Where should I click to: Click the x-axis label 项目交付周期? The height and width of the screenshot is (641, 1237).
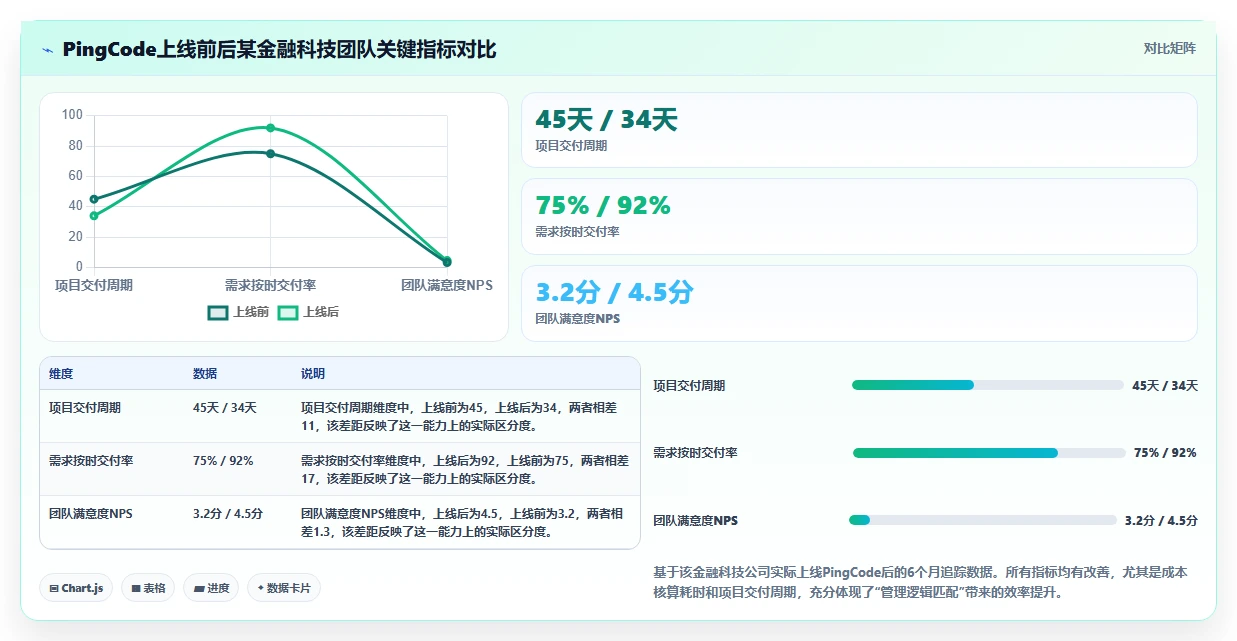point(94,285)
